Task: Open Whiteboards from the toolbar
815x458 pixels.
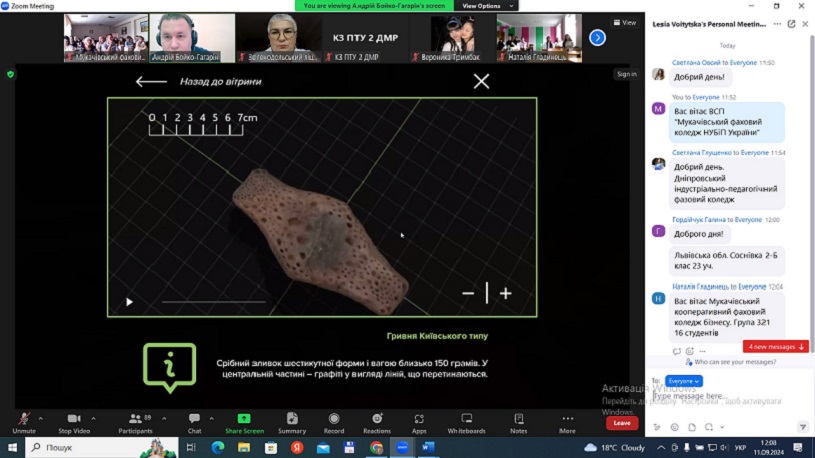Action: coord(467,423)
